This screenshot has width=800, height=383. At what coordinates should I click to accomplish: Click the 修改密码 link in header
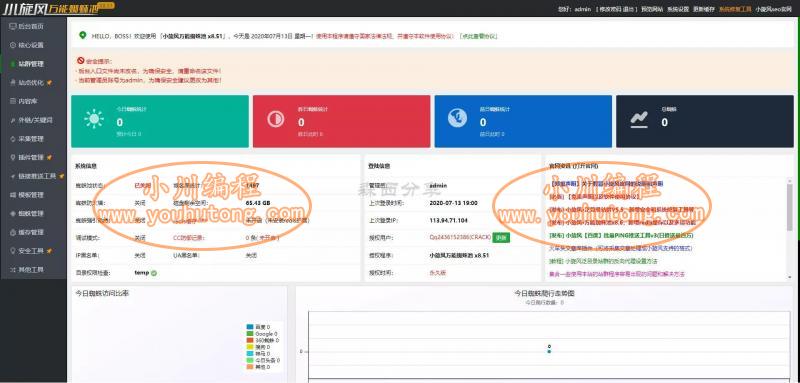point(611,9)
